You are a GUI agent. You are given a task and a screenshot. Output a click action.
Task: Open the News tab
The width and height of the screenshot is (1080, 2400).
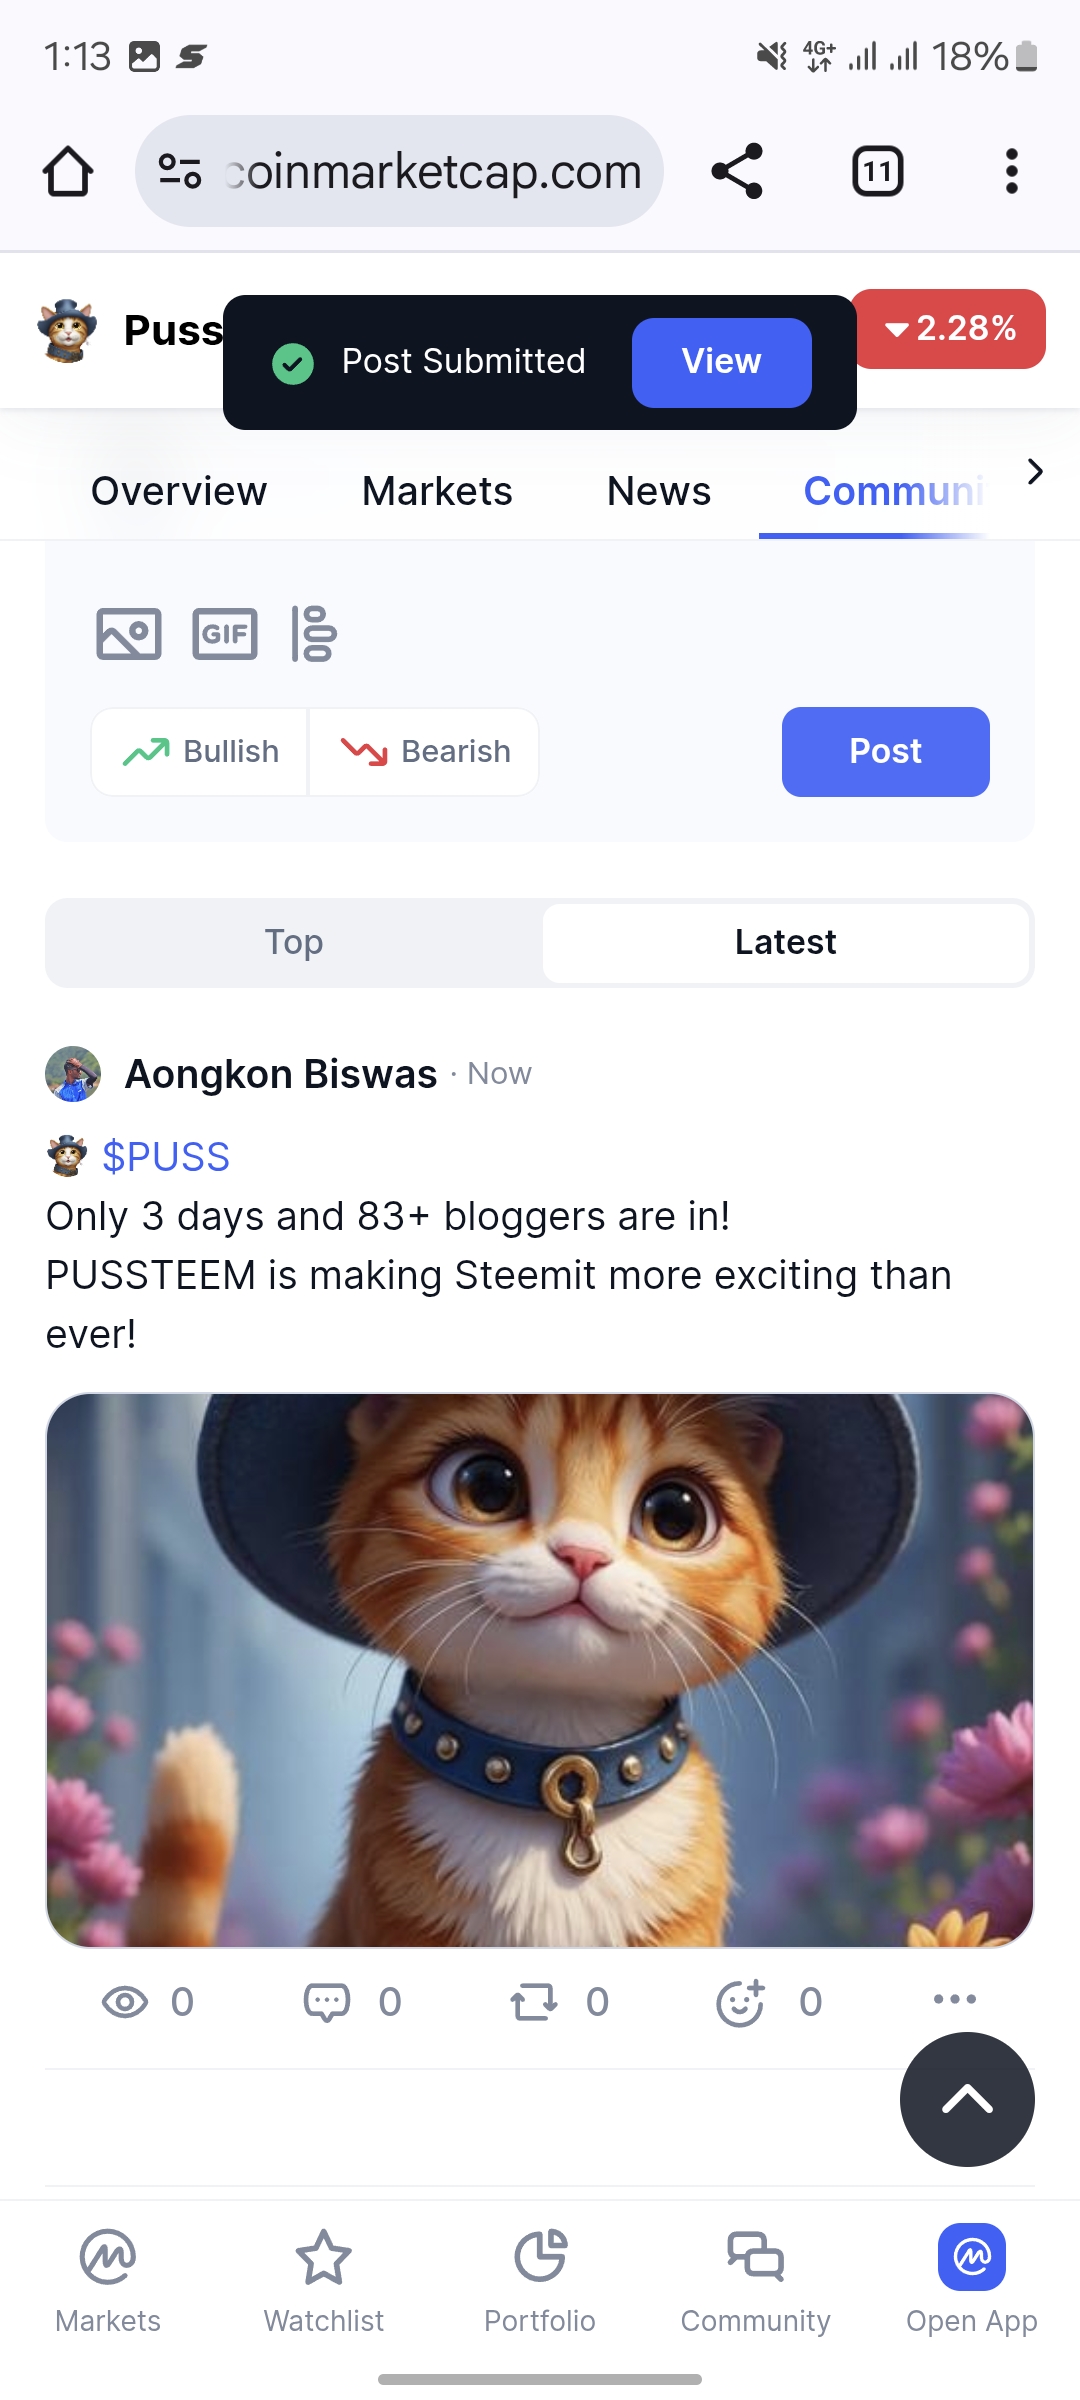[659, 491]
